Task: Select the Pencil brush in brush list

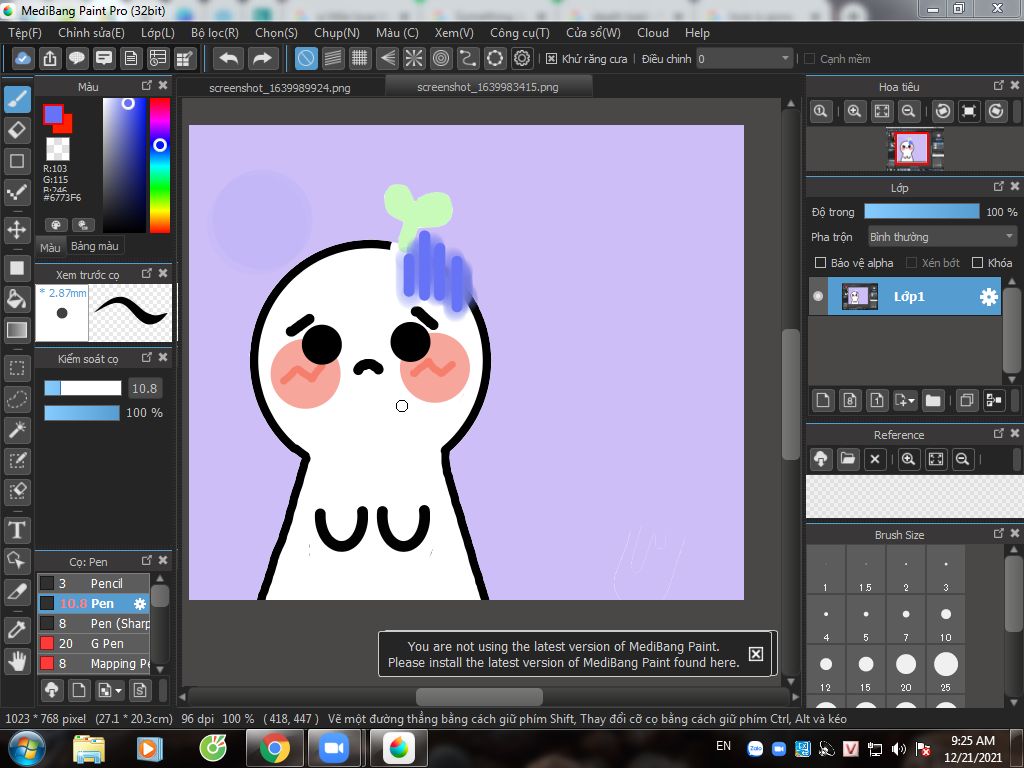Action: coord(93,583)
